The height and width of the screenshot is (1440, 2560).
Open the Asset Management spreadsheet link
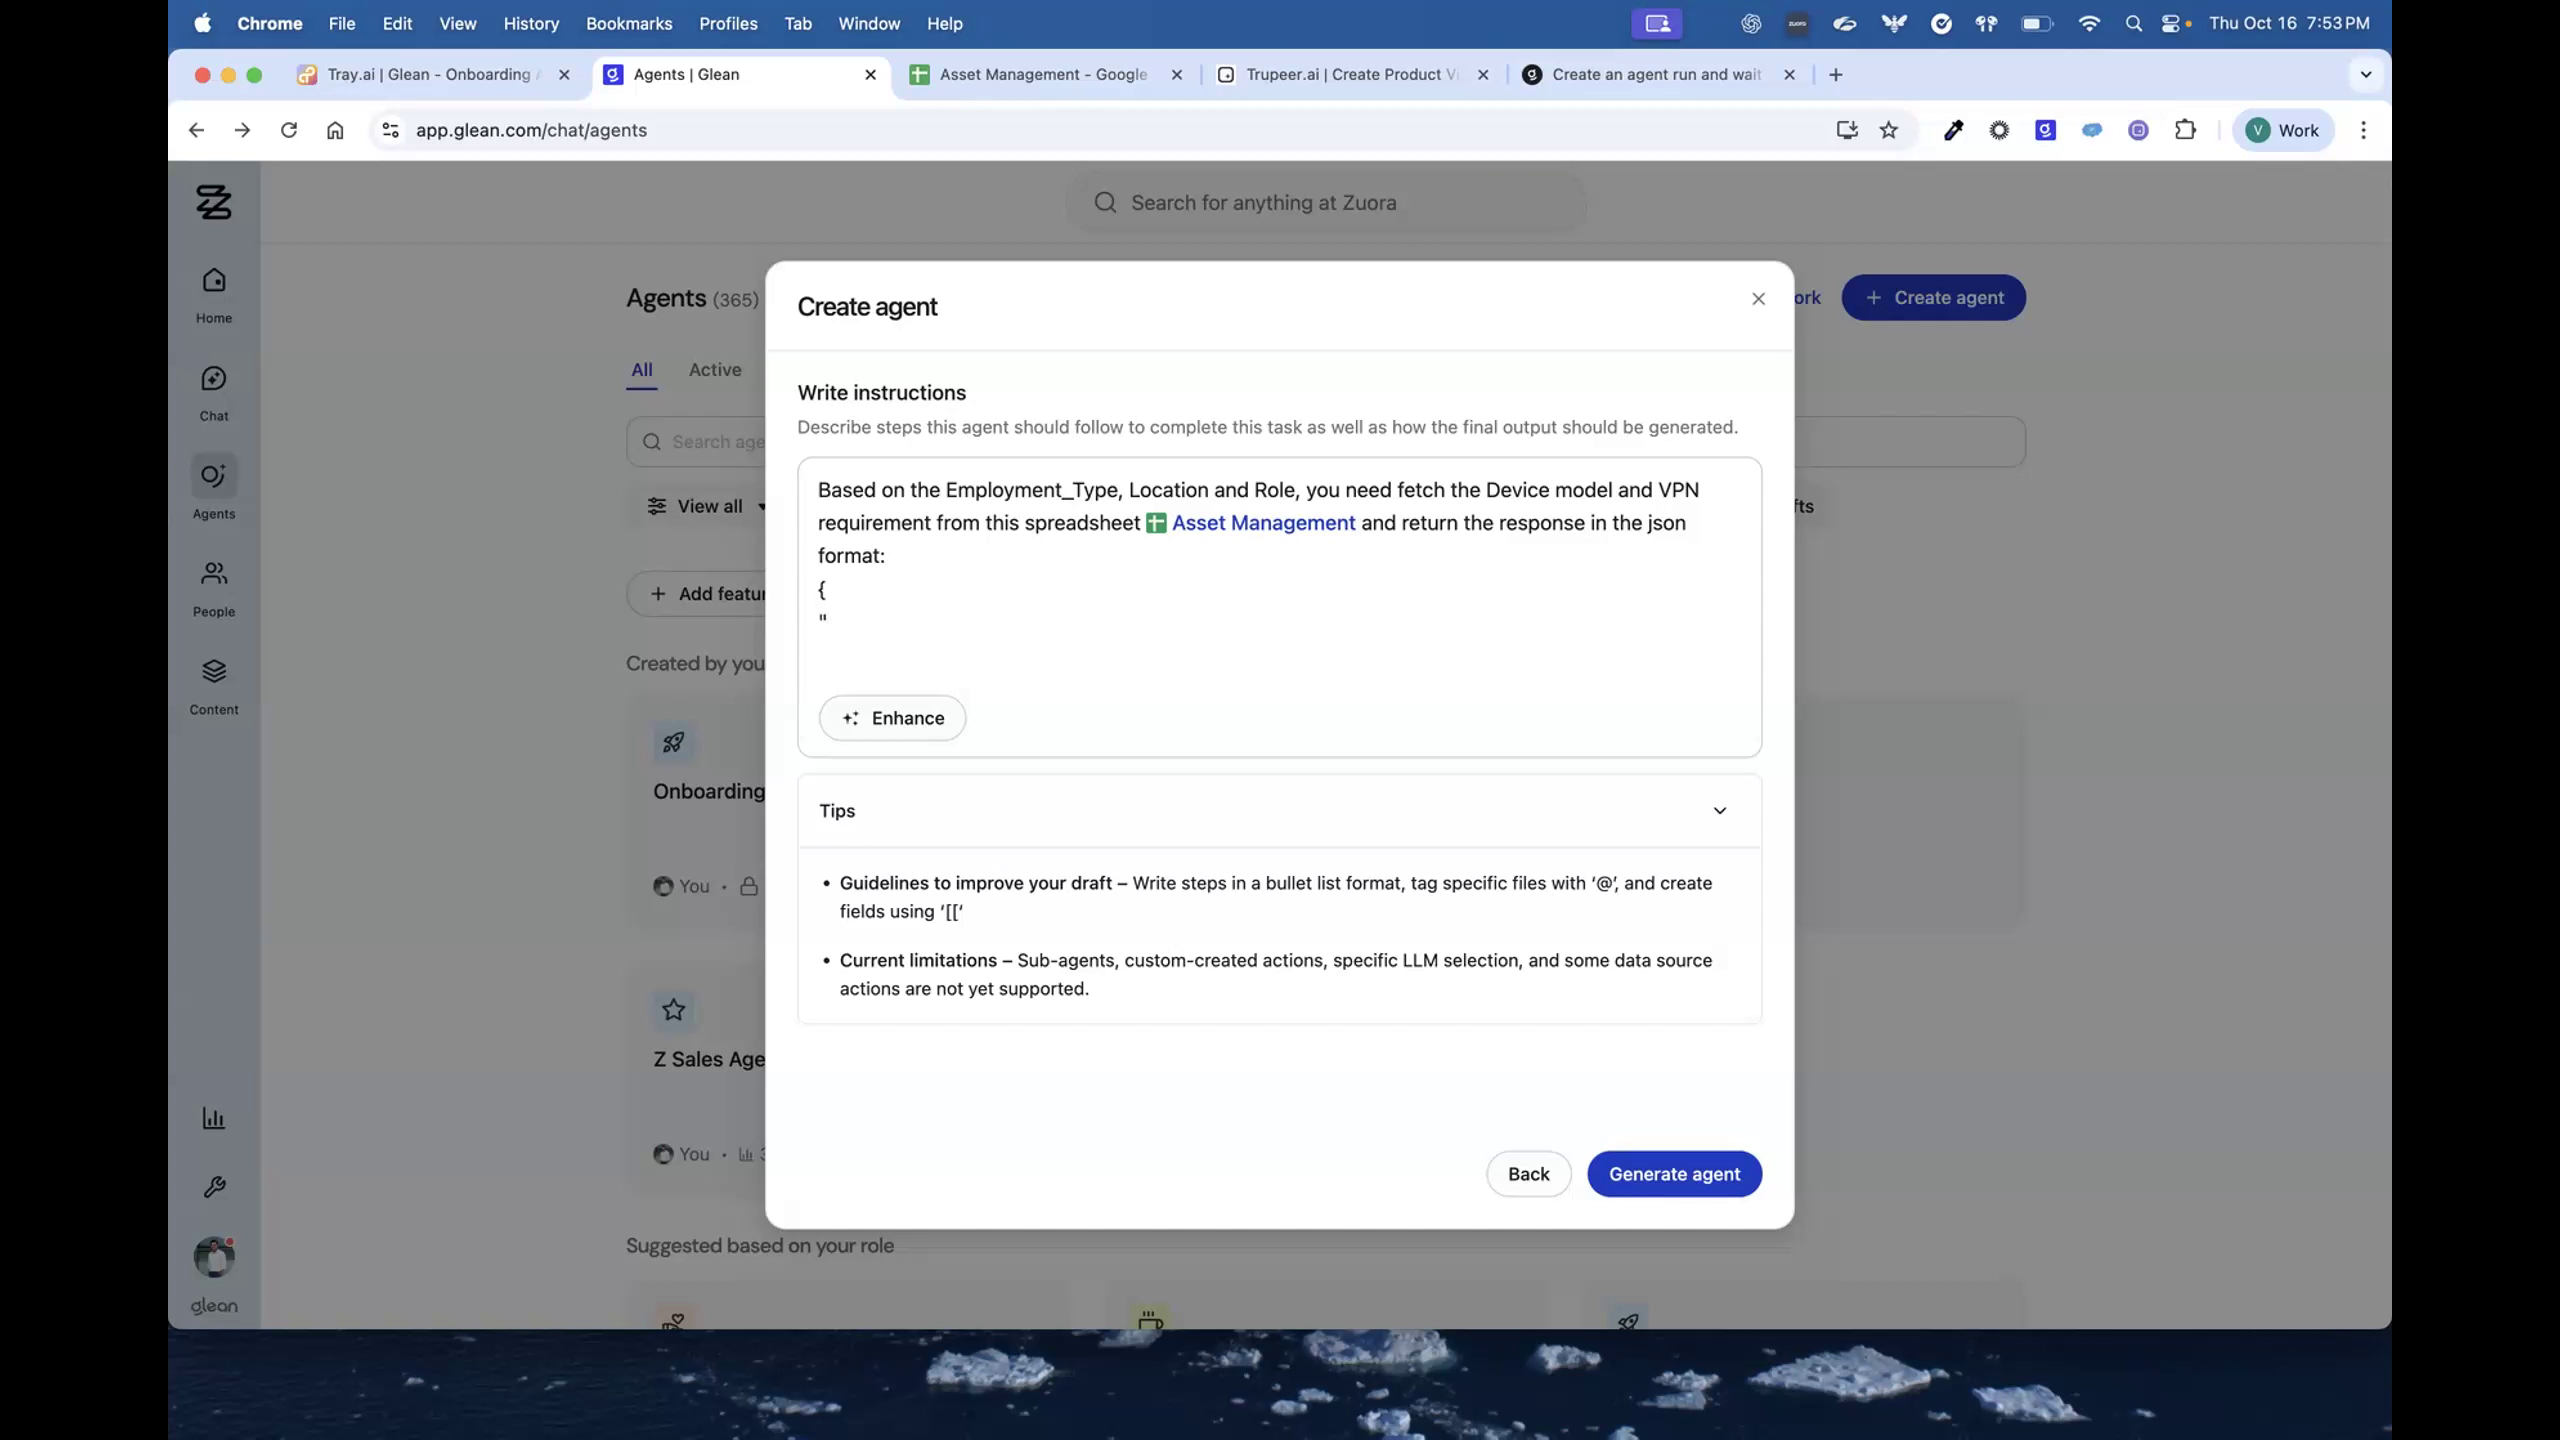pyautogui.click(x=1262, y=522)
